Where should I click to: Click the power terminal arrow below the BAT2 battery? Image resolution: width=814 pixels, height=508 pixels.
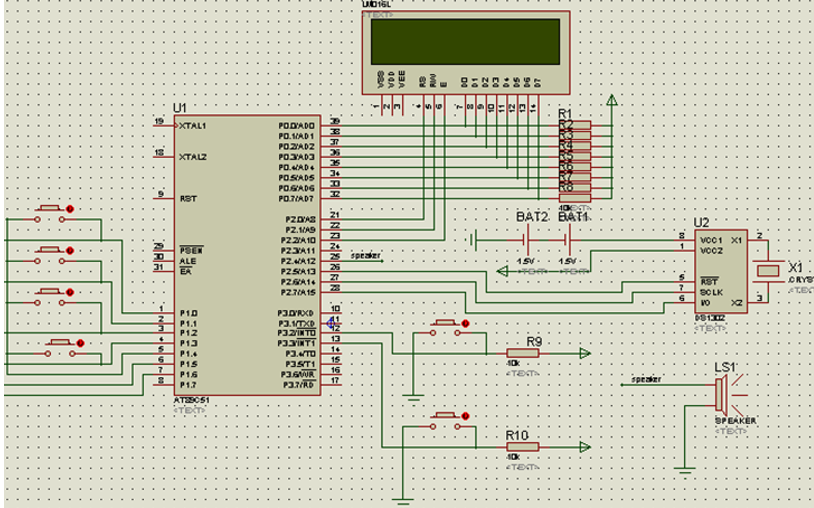coord(502,271)
